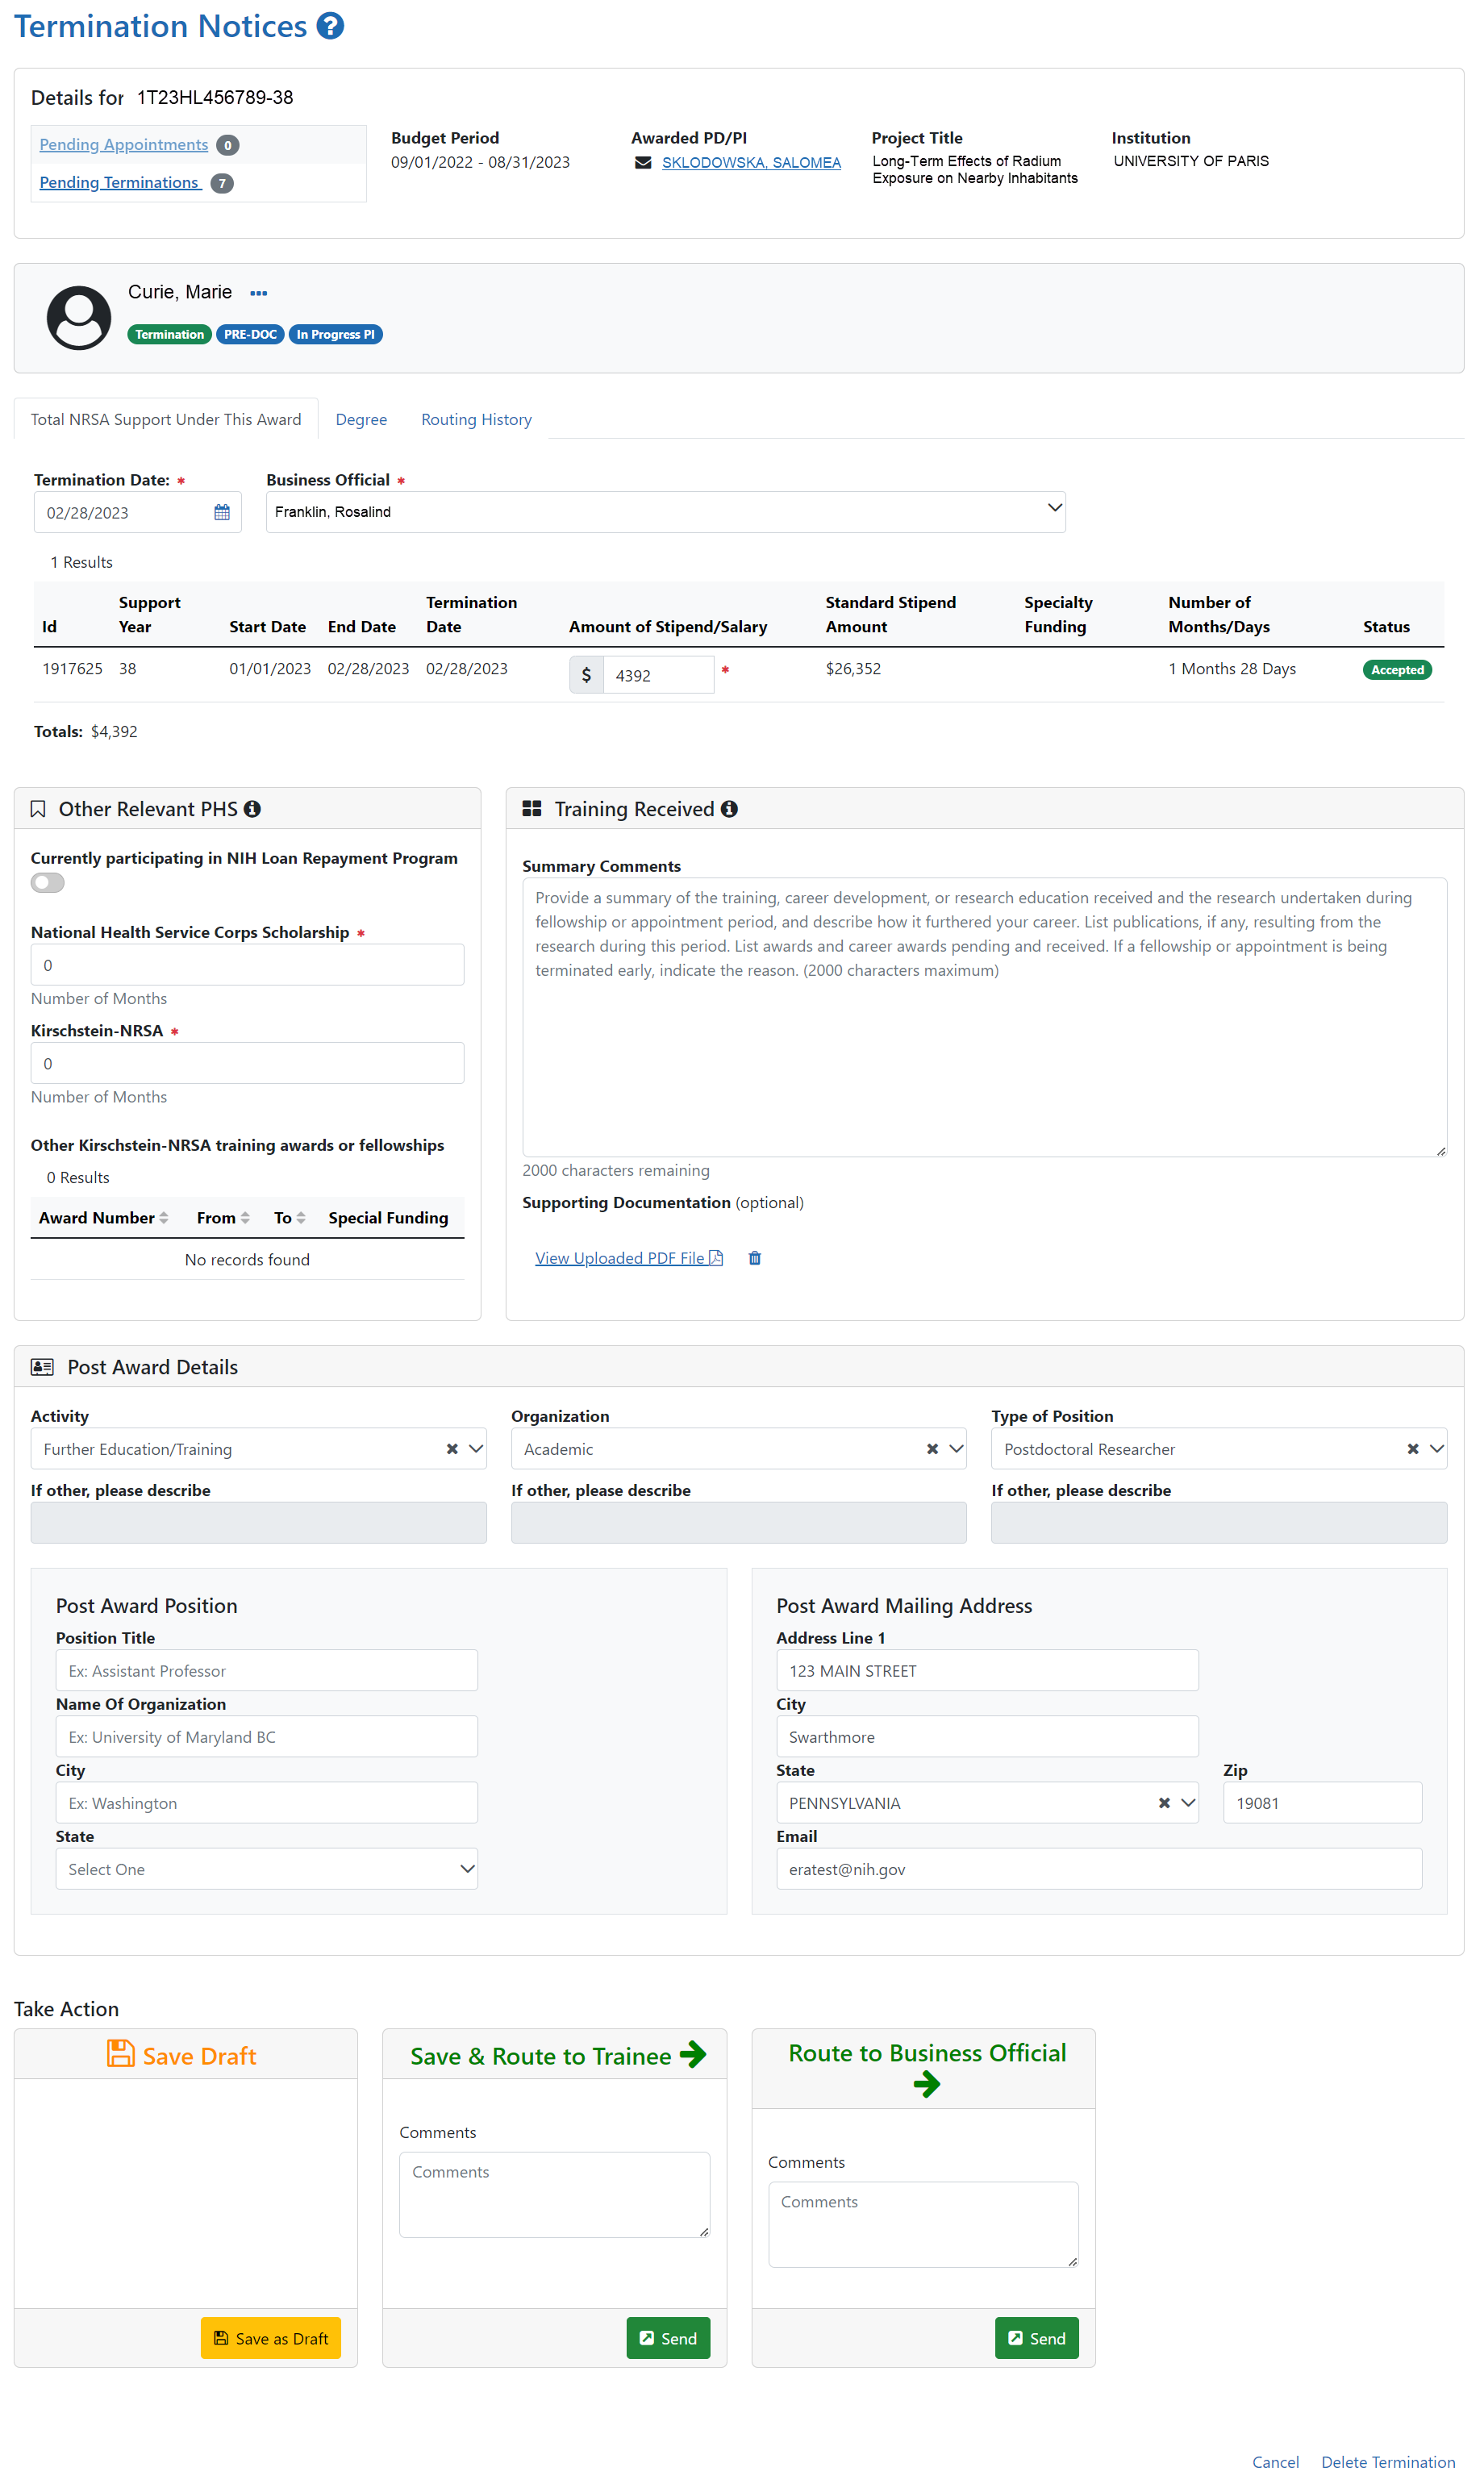Click the Training Received info icon
1484x2484 pixels.
click(729, 809)
